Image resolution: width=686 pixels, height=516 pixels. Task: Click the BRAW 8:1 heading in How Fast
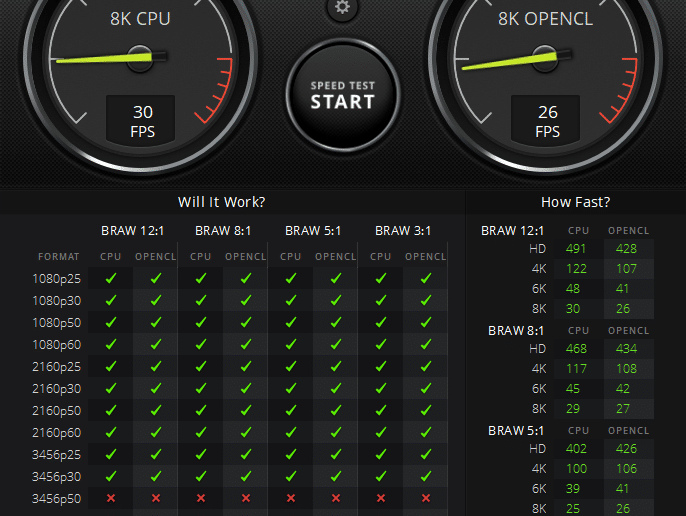tap(516, 331)
